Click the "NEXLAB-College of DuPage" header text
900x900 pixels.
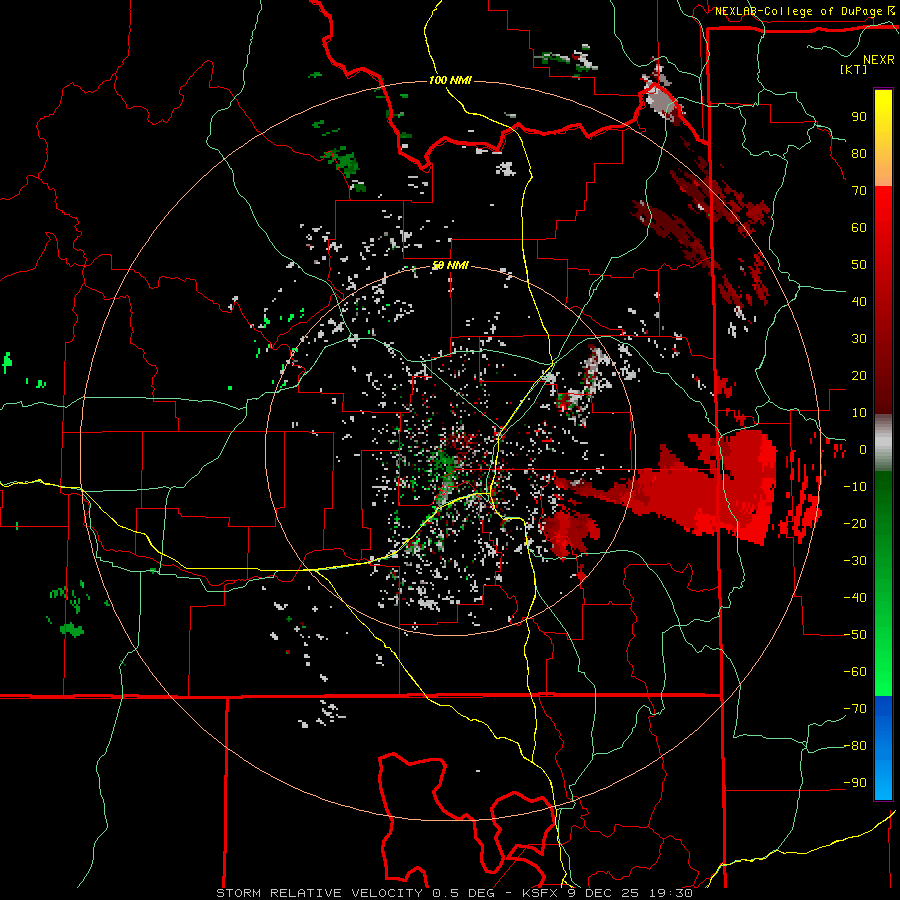click(798, 11)
